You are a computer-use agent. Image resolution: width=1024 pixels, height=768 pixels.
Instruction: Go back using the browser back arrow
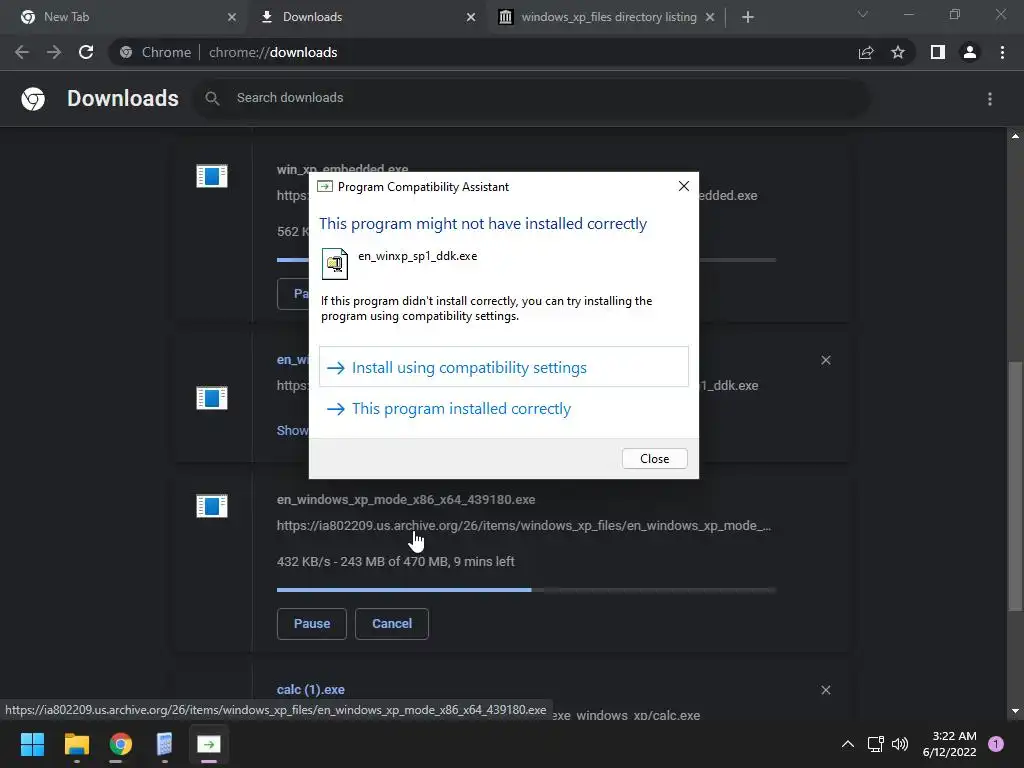(22, 52)
